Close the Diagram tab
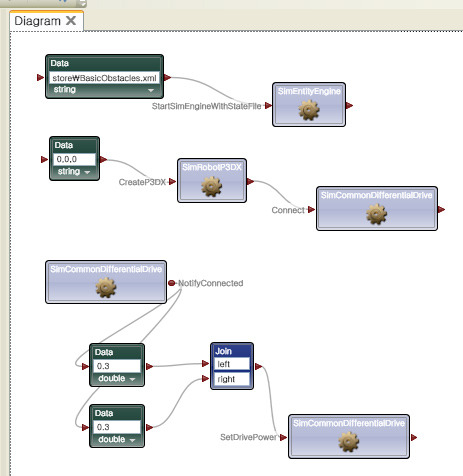463x476 pixels. pos(71,21)
